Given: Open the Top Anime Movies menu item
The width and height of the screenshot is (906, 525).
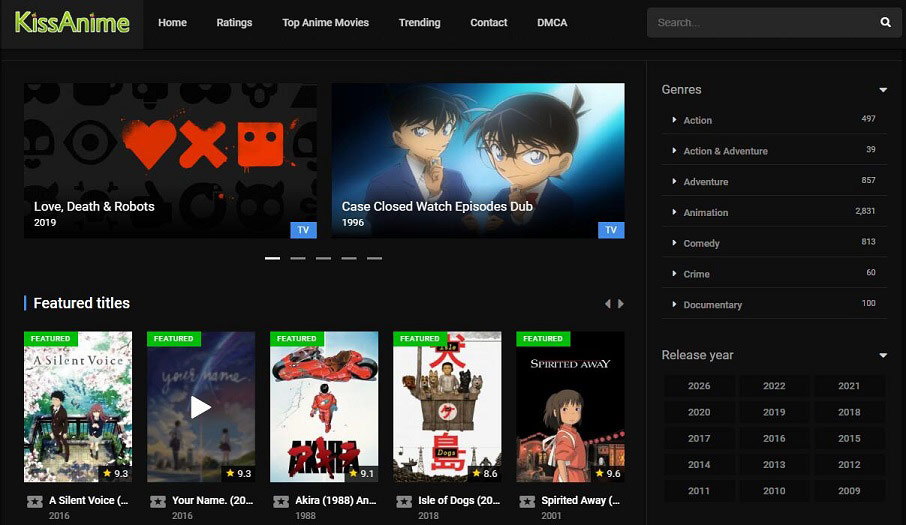Looking at the screenshot, I should click(x=325, y=23).
